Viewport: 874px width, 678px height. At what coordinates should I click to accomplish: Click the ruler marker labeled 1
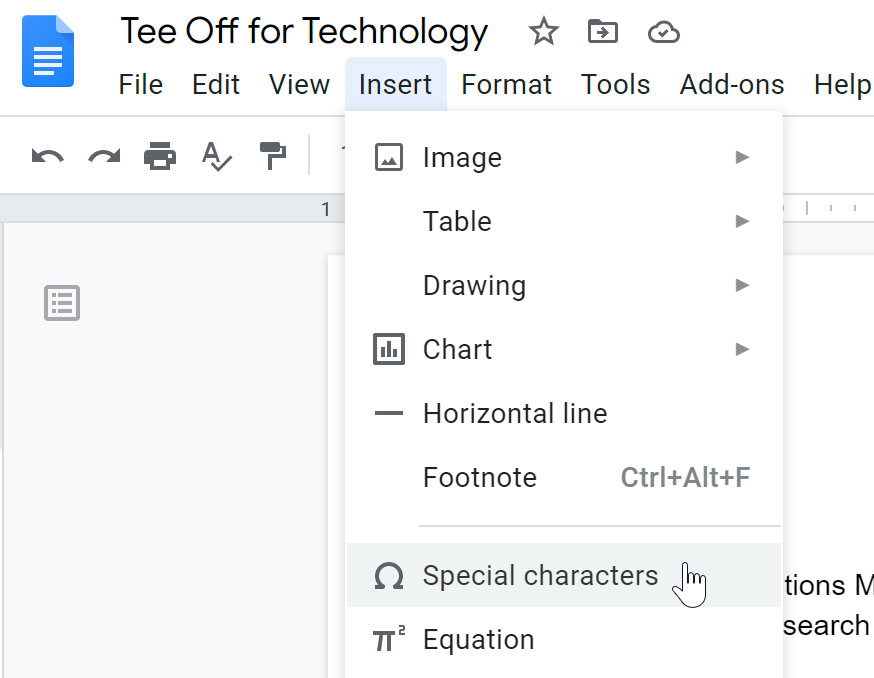coord(326,210)
